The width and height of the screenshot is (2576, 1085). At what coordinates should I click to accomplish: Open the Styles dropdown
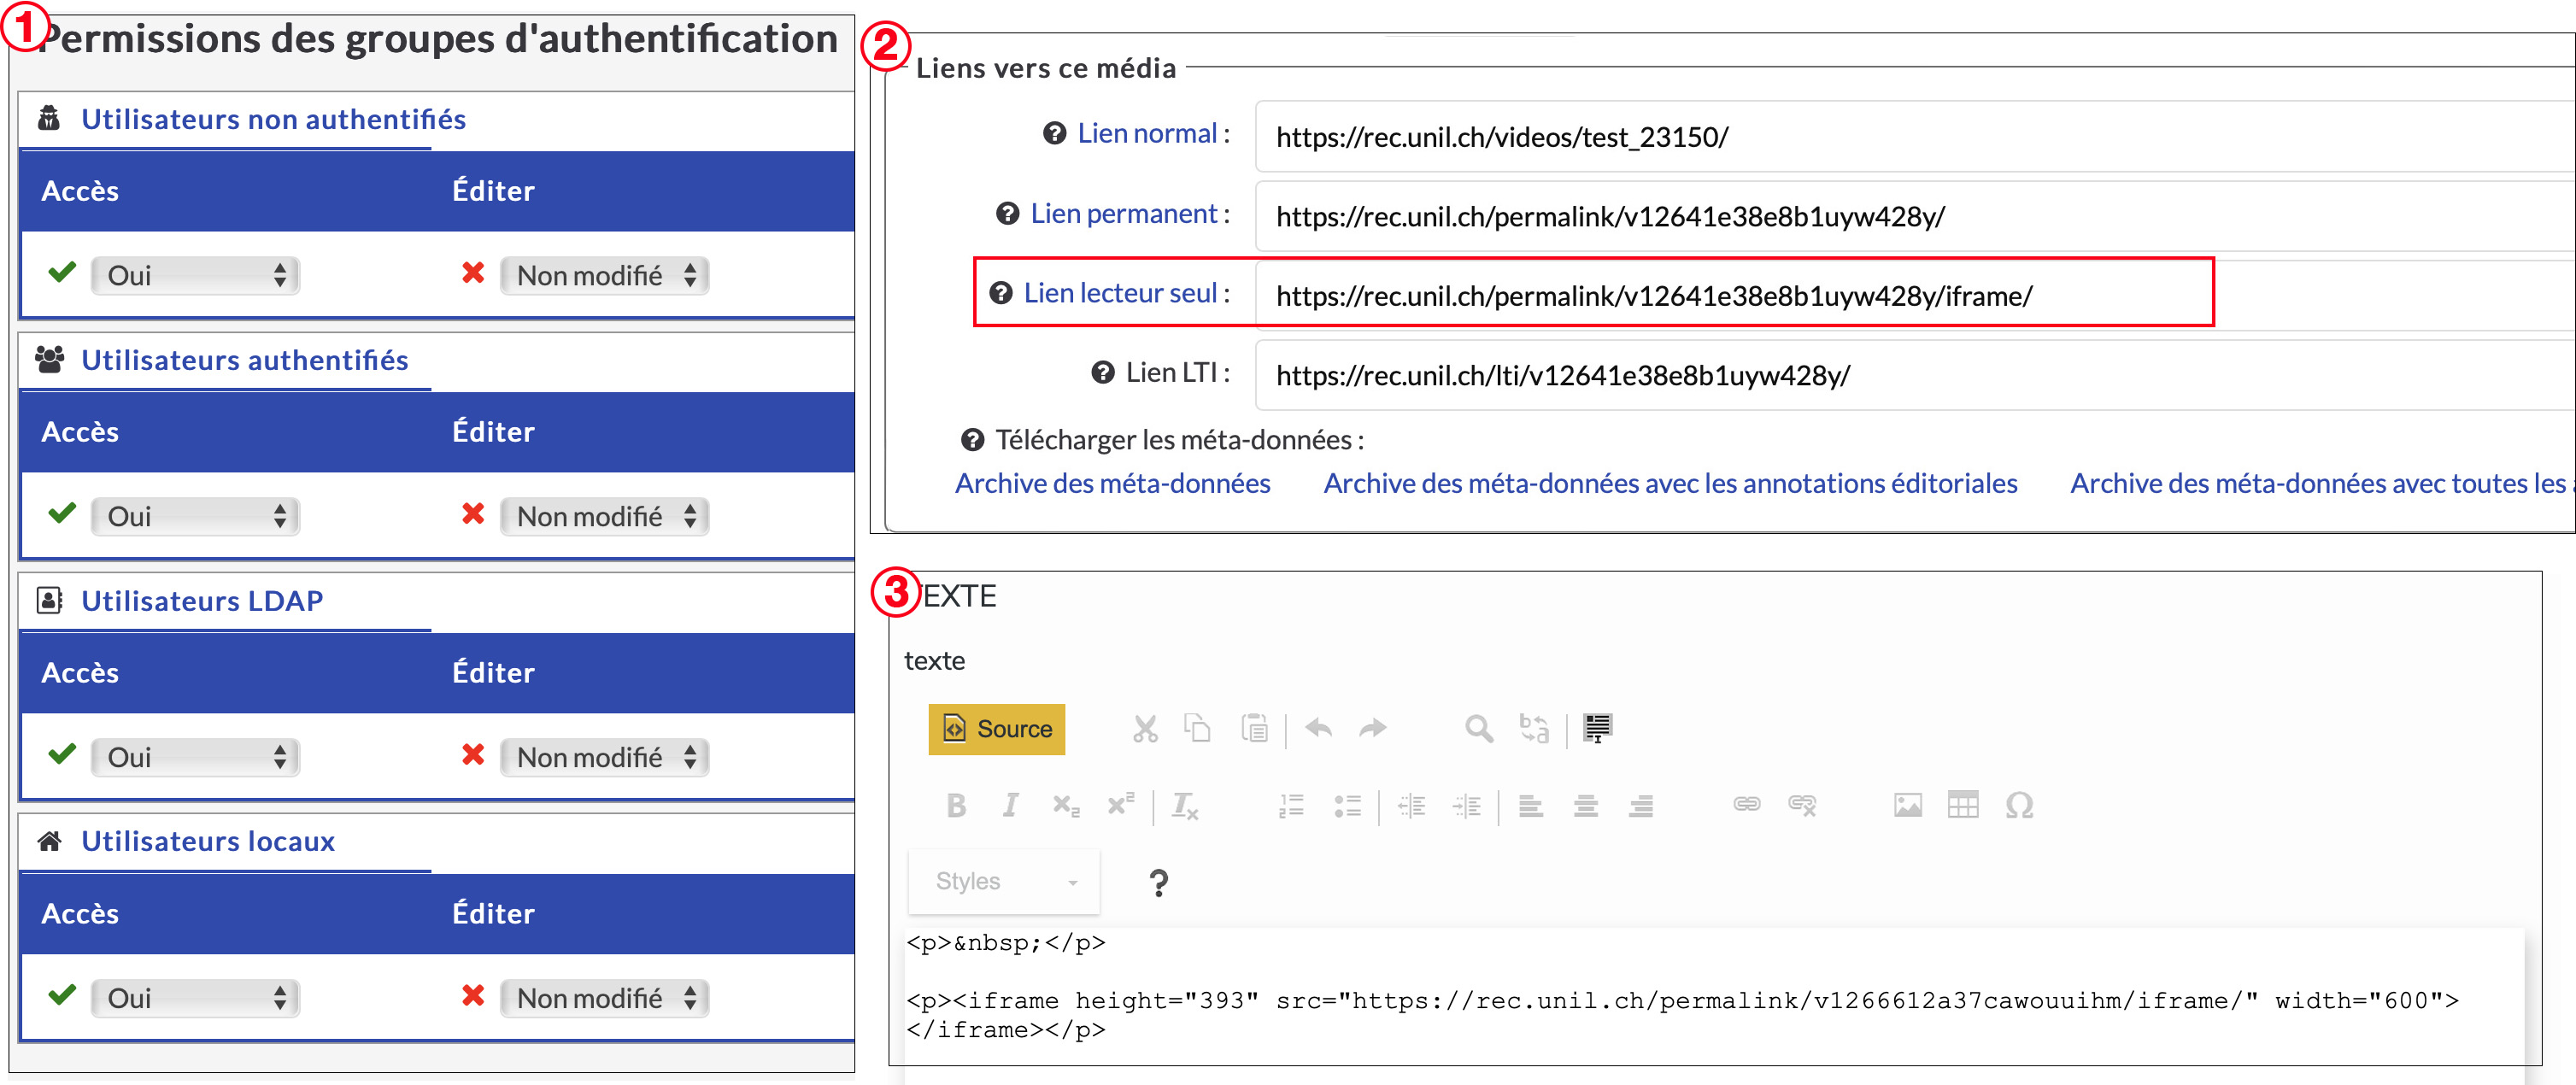(x=1004, y=882)
